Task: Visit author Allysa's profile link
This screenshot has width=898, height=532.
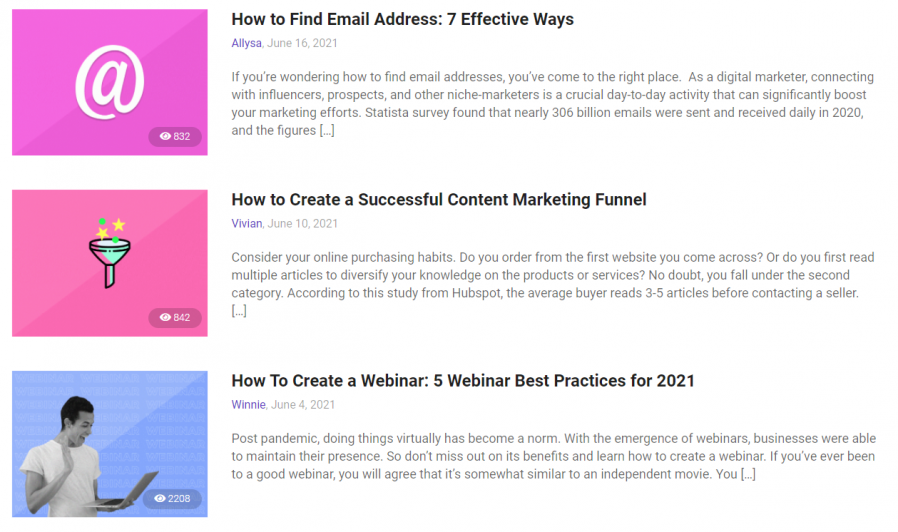Action: pyautogui.click(x=246, y=43)
